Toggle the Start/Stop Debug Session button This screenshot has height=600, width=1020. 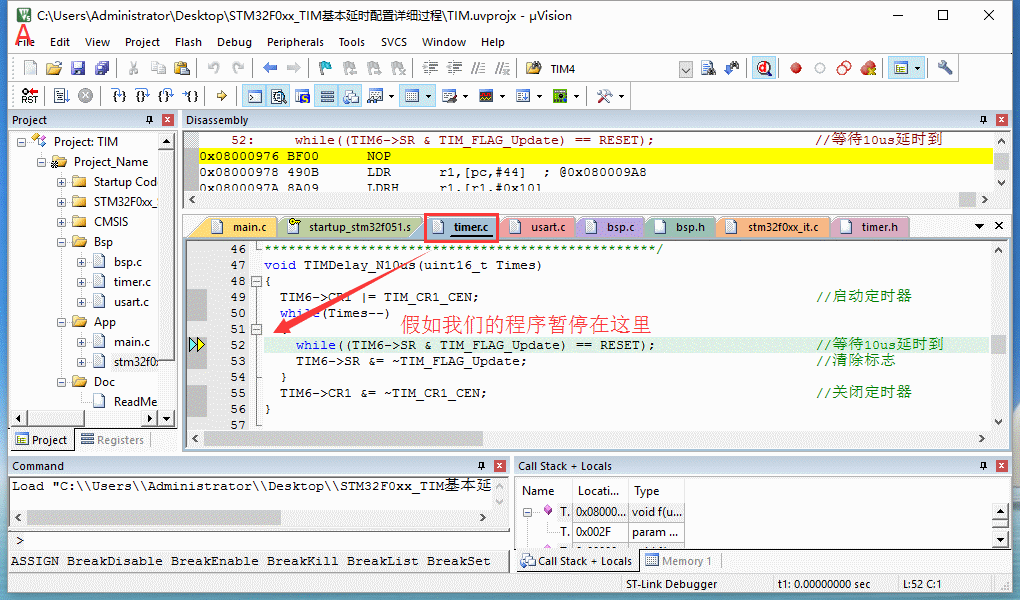[764, 68]
